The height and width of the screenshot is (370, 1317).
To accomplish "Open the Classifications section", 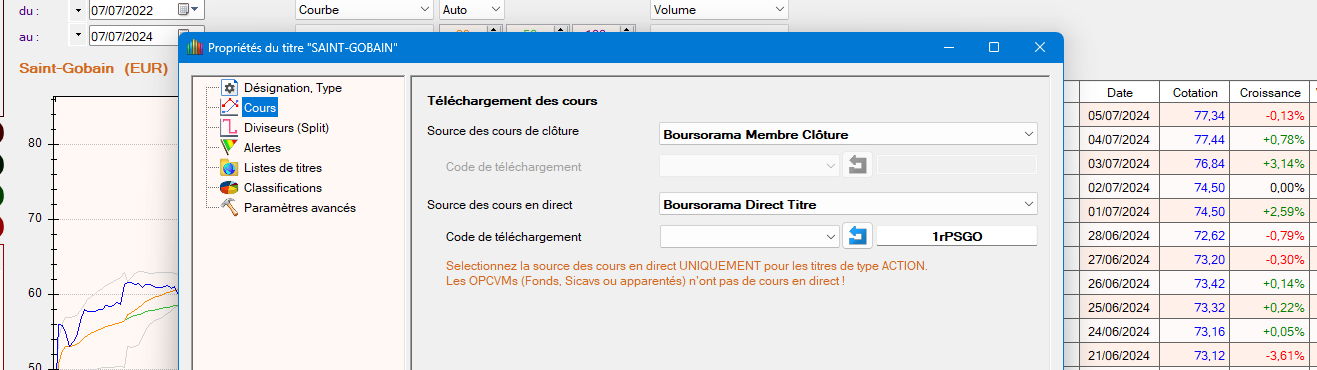I will pyautogui.click(x=283, y=187).
